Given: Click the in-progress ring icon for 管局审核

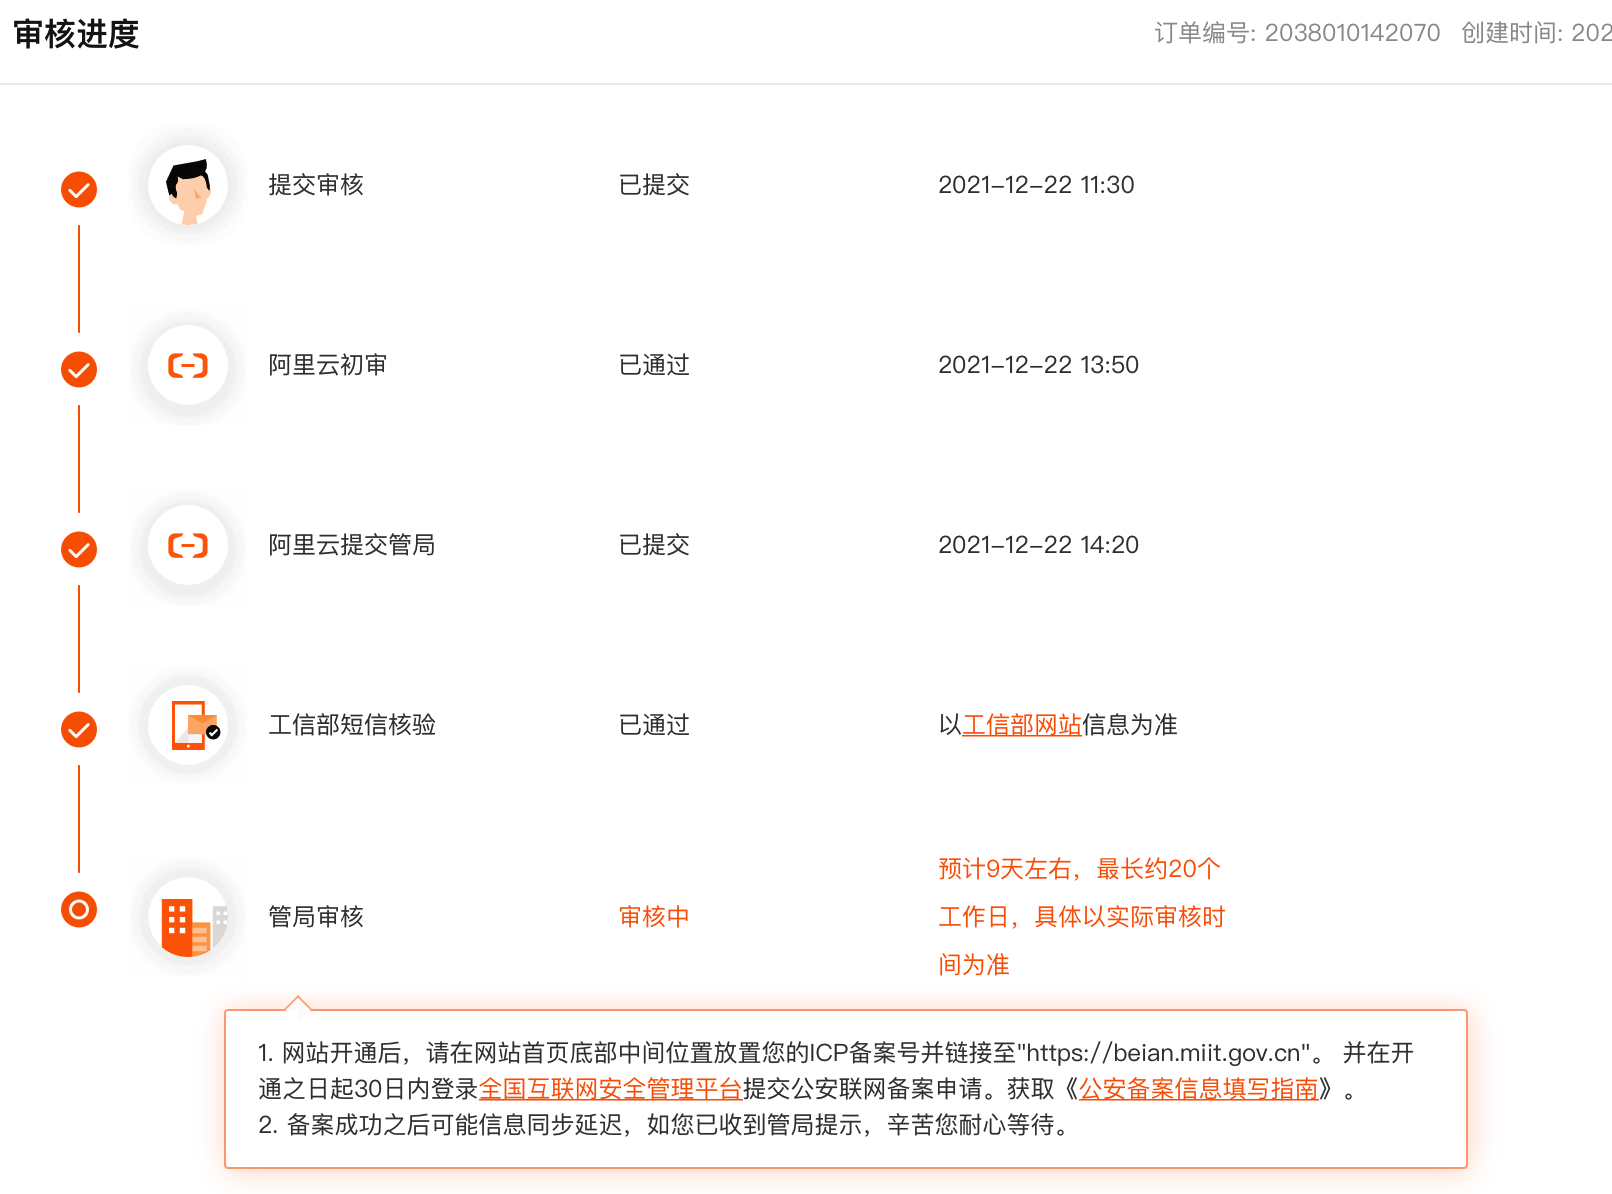Looking at the screenshot, I should [79, 910].
